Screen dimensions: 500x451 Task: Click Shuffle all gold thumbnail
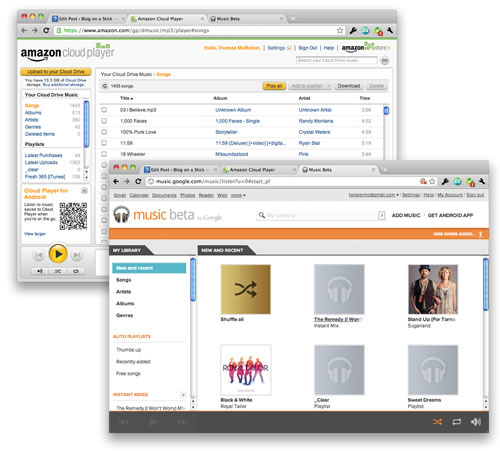[x=246, y=289]
